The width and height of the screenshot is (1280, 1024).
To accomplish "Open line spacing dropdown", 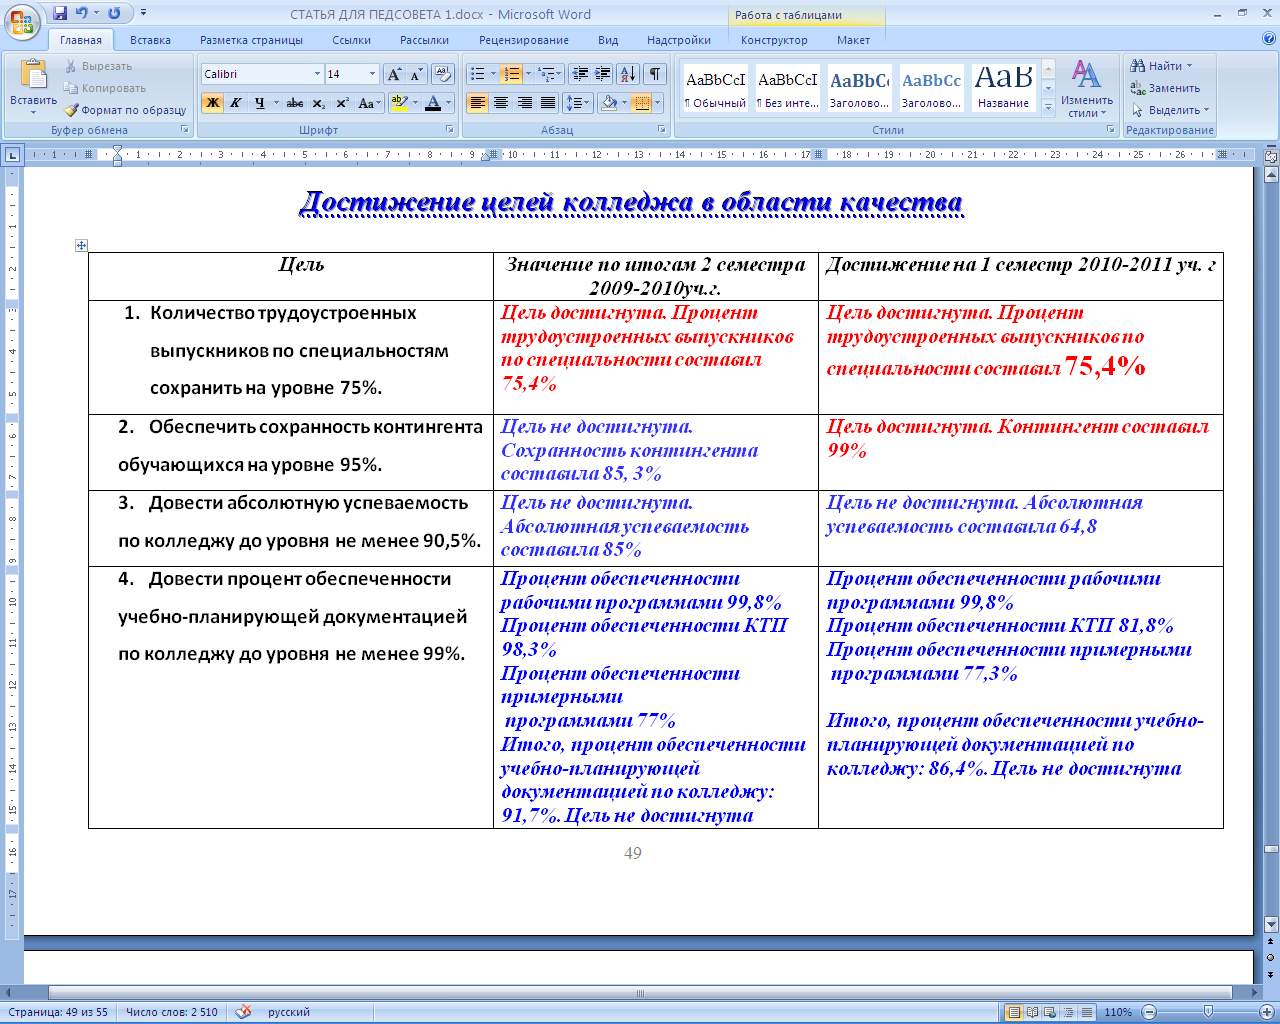I will 578,103.
